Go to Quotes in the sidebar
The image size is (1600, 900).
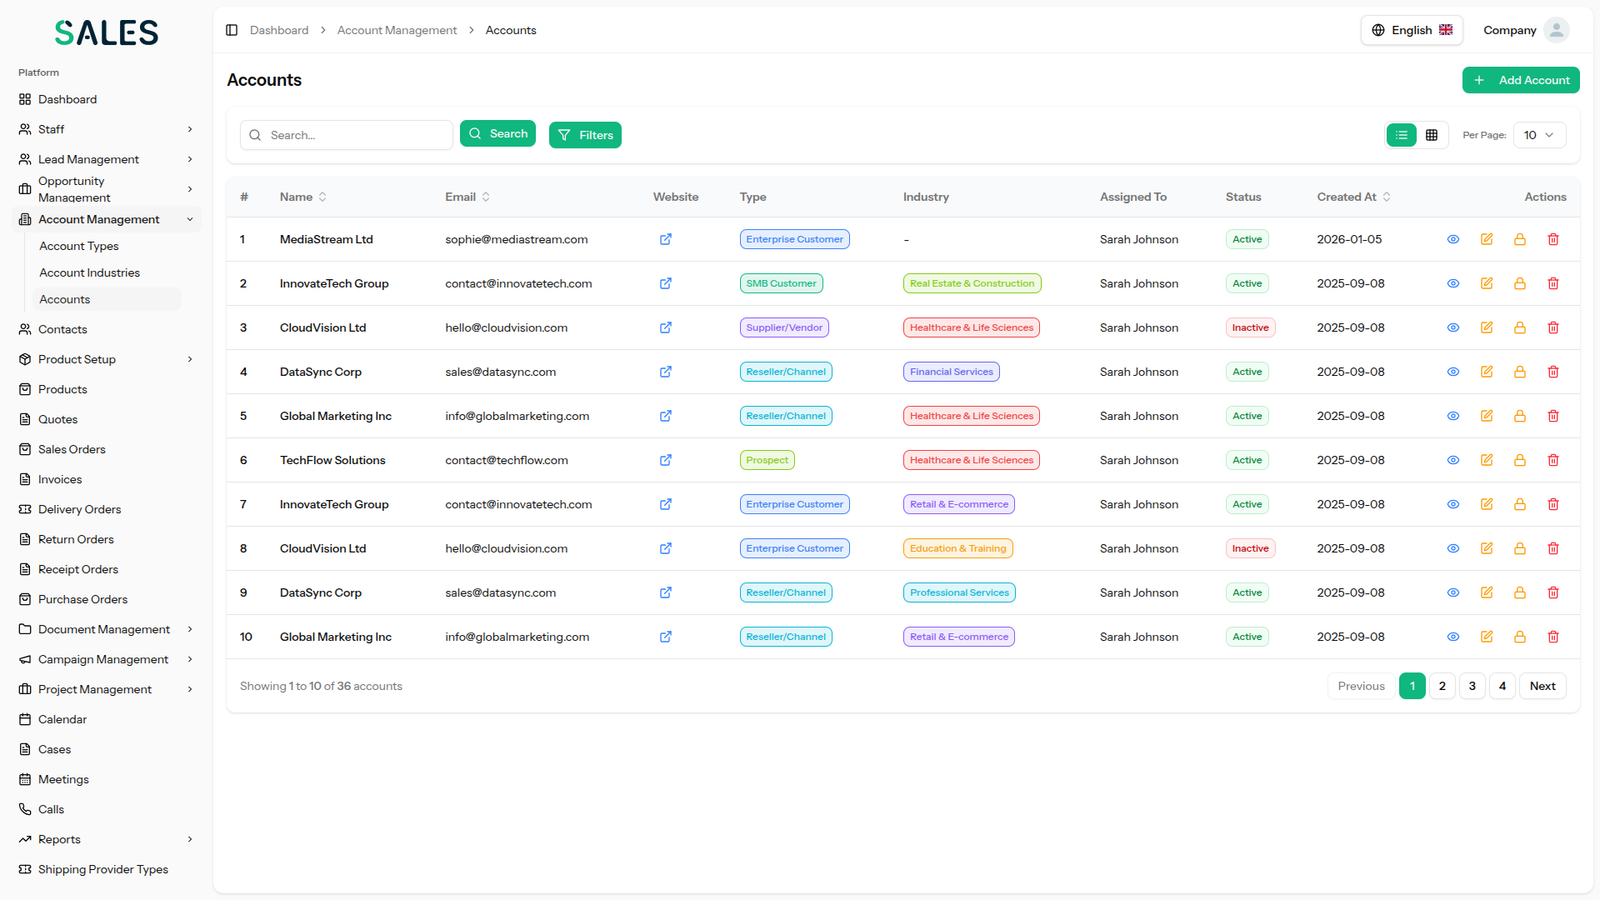click(x=58, y=419)
